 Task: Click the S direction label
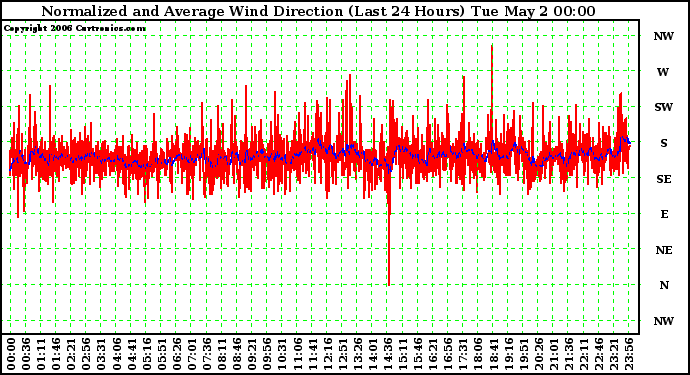pyautogui.click(x=664, y=143)
